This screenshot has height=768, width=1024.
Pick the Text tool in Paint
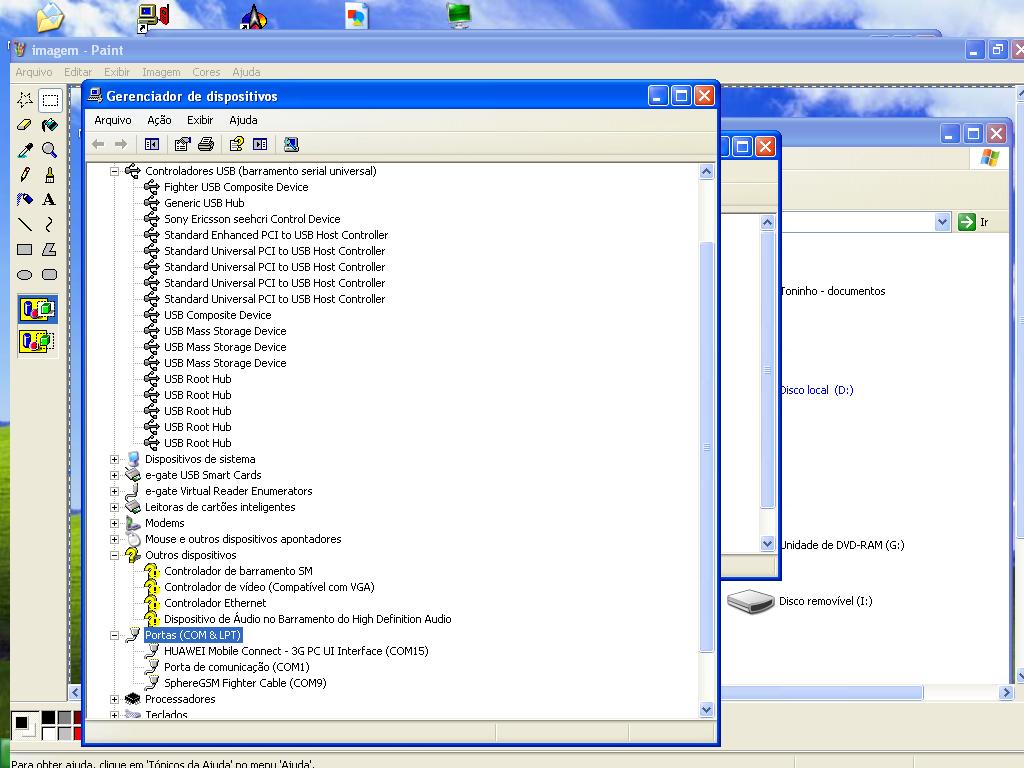[50, 199]
